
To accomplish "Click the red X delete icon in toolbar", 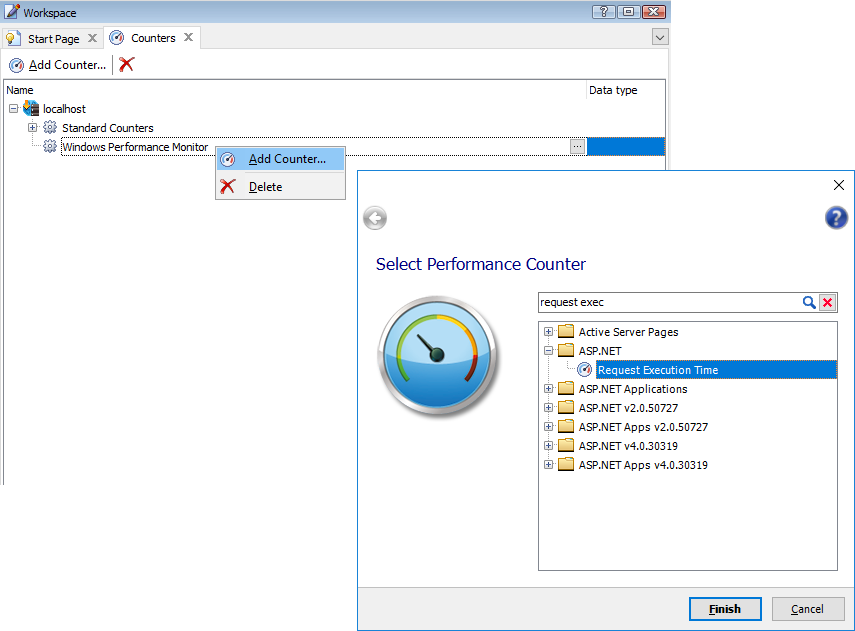I will click(127, 64).
